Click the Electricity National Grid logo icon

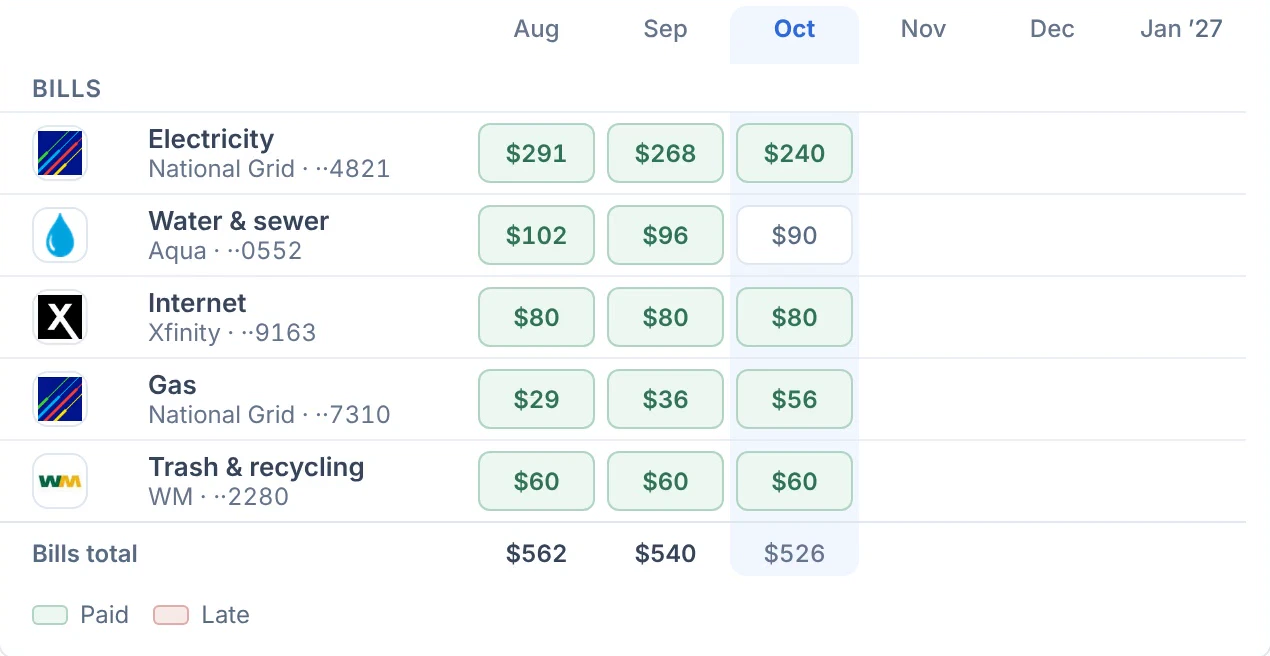[60, 153]
